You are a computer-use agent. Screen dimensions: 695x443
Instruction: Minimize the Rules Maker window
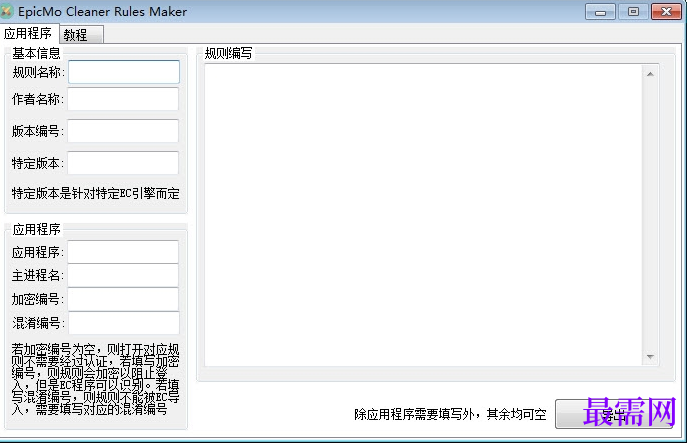coord(600,12)
